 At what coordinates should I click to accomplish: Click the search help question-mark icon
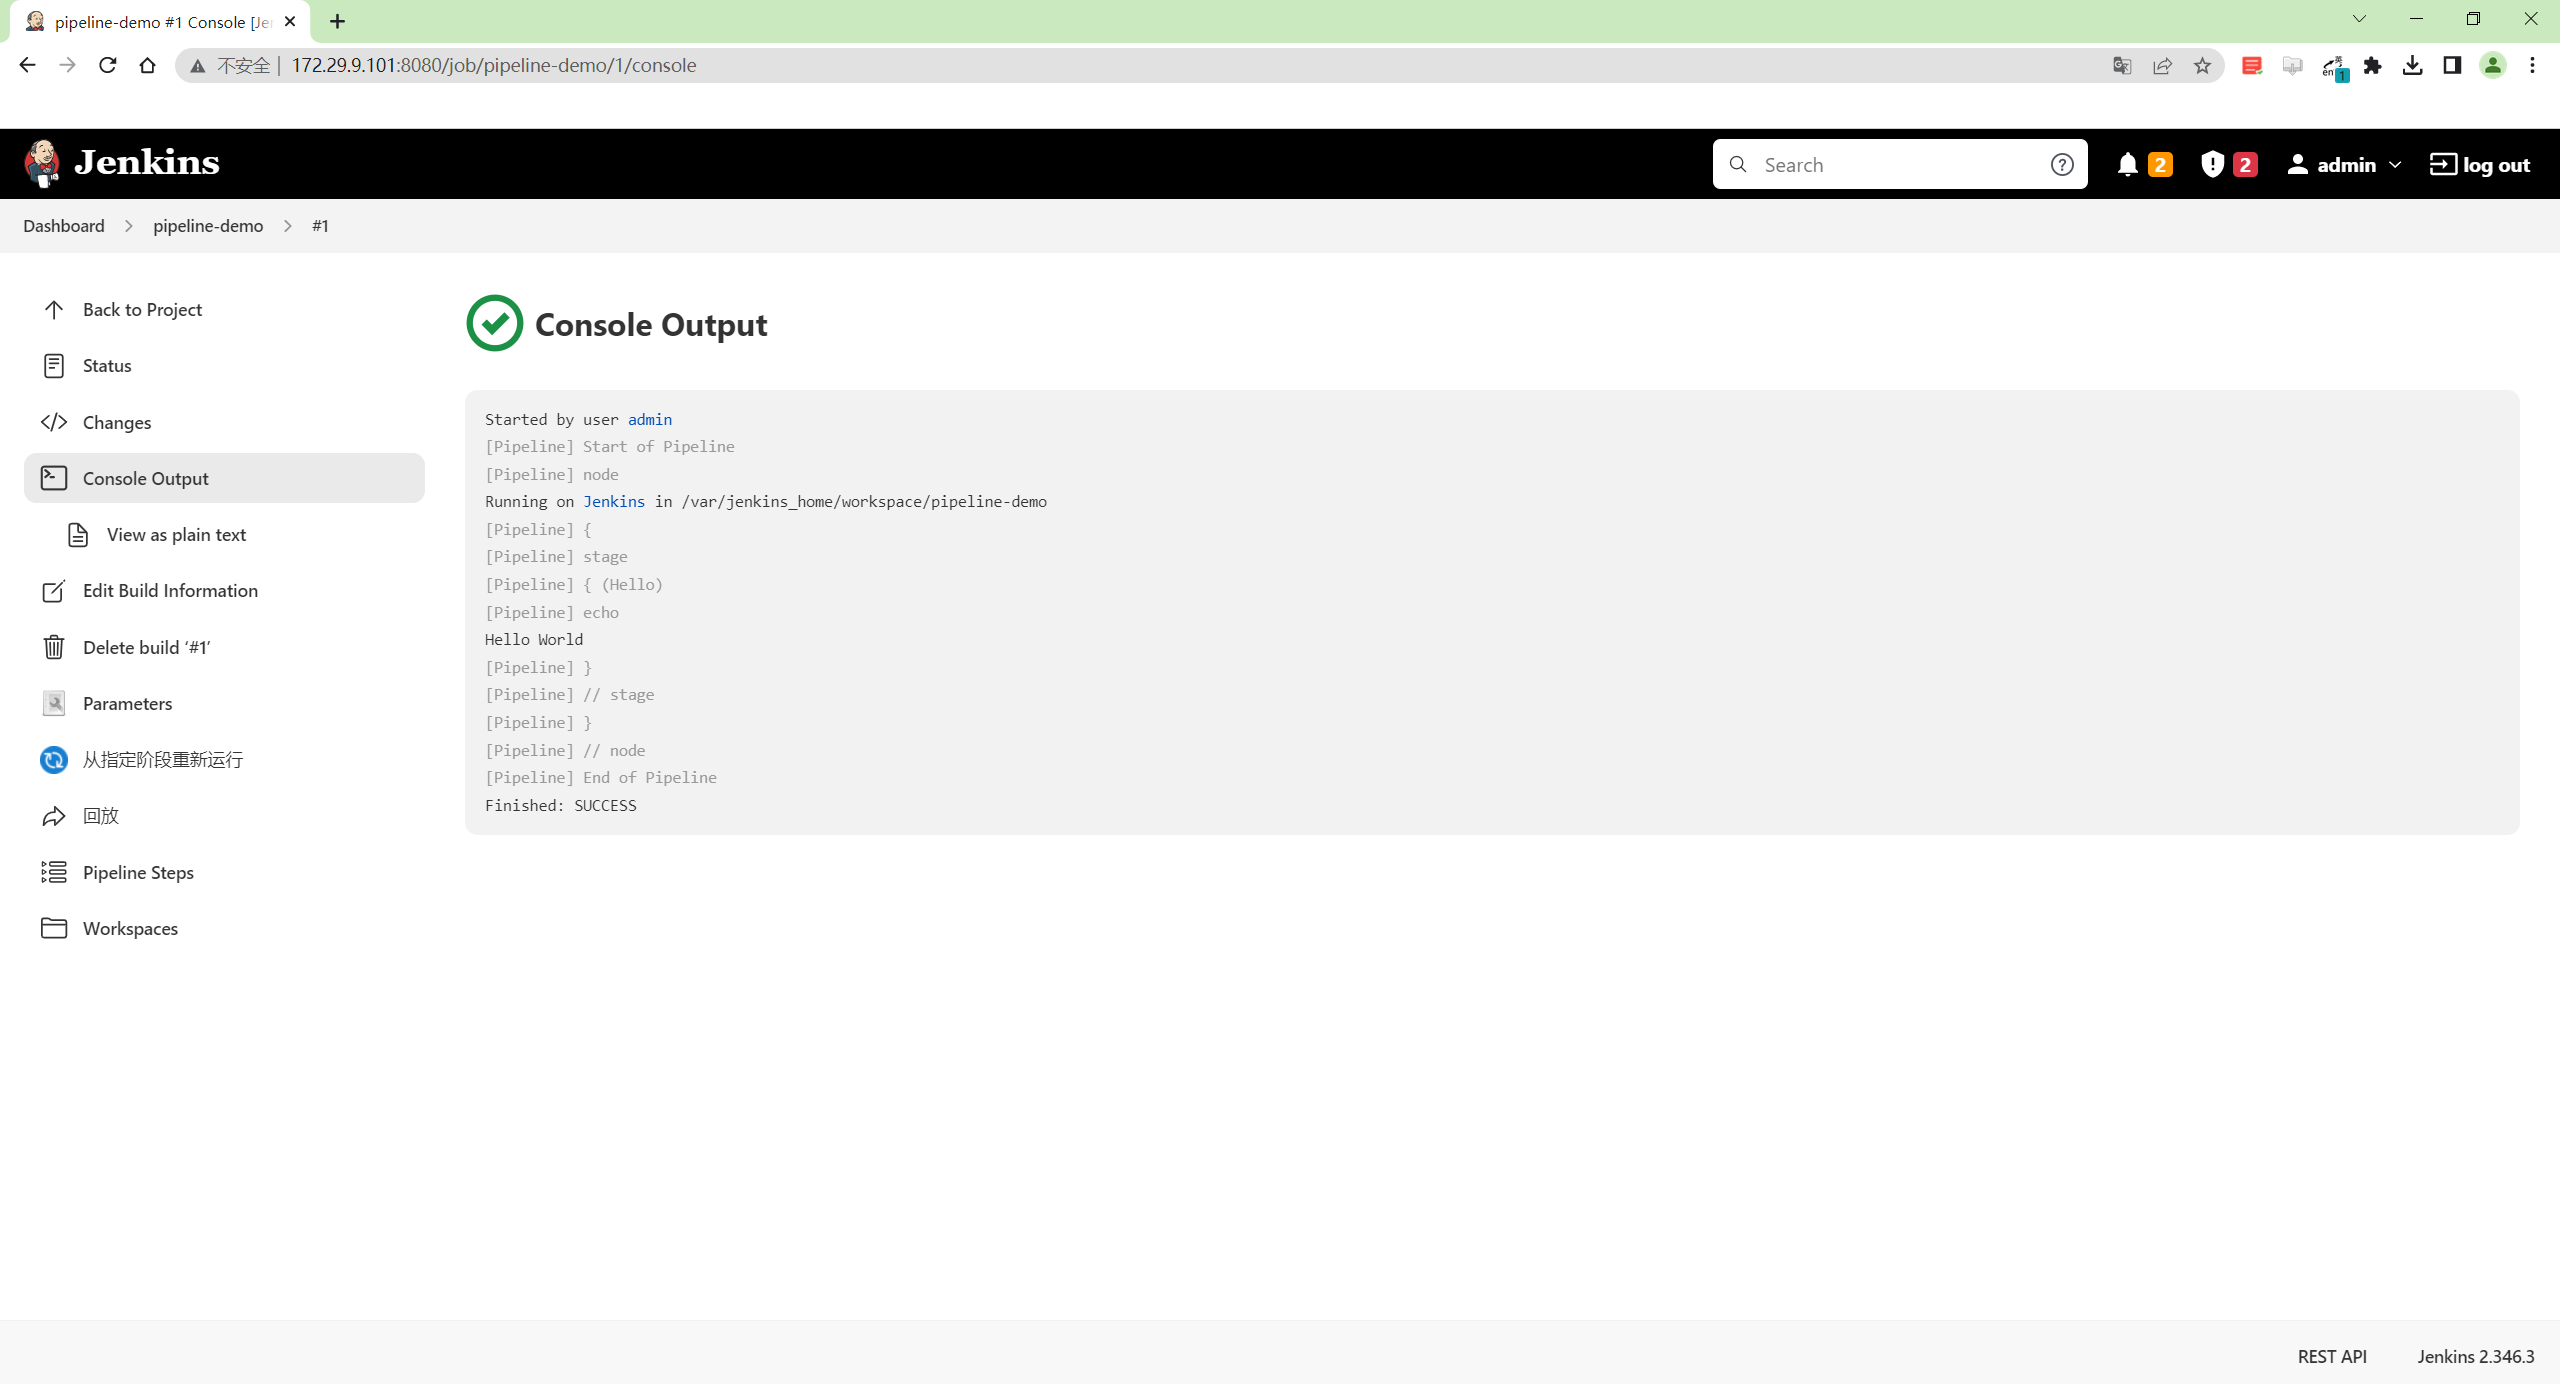[2061, 165]
